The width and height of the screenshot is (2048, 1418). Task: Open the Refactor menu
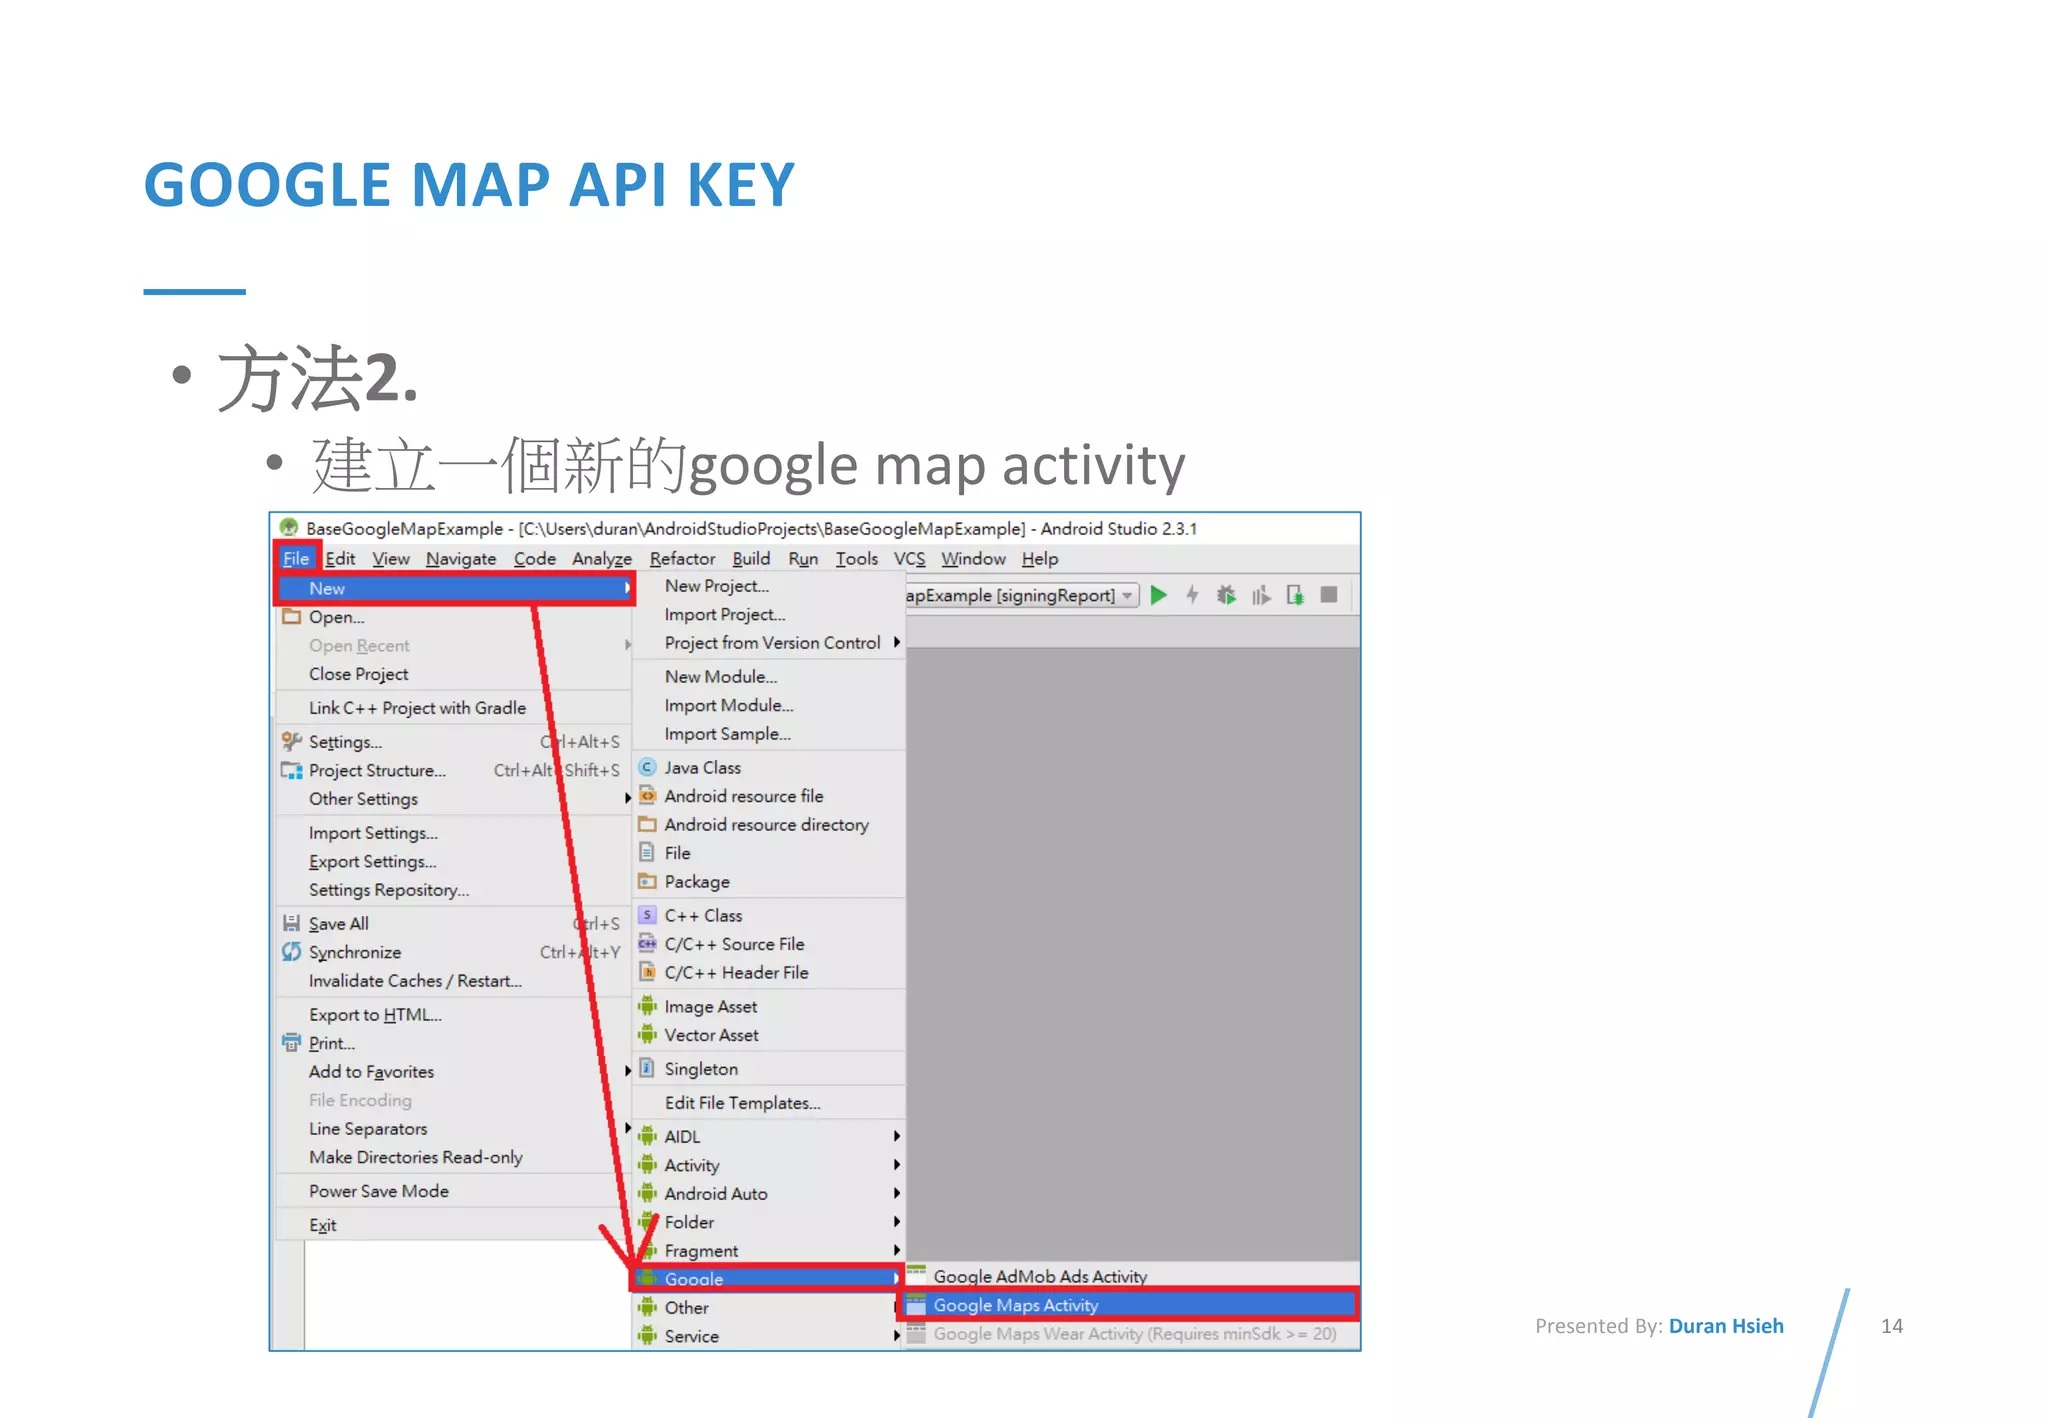pyautogui.click(x=683, y=559)
